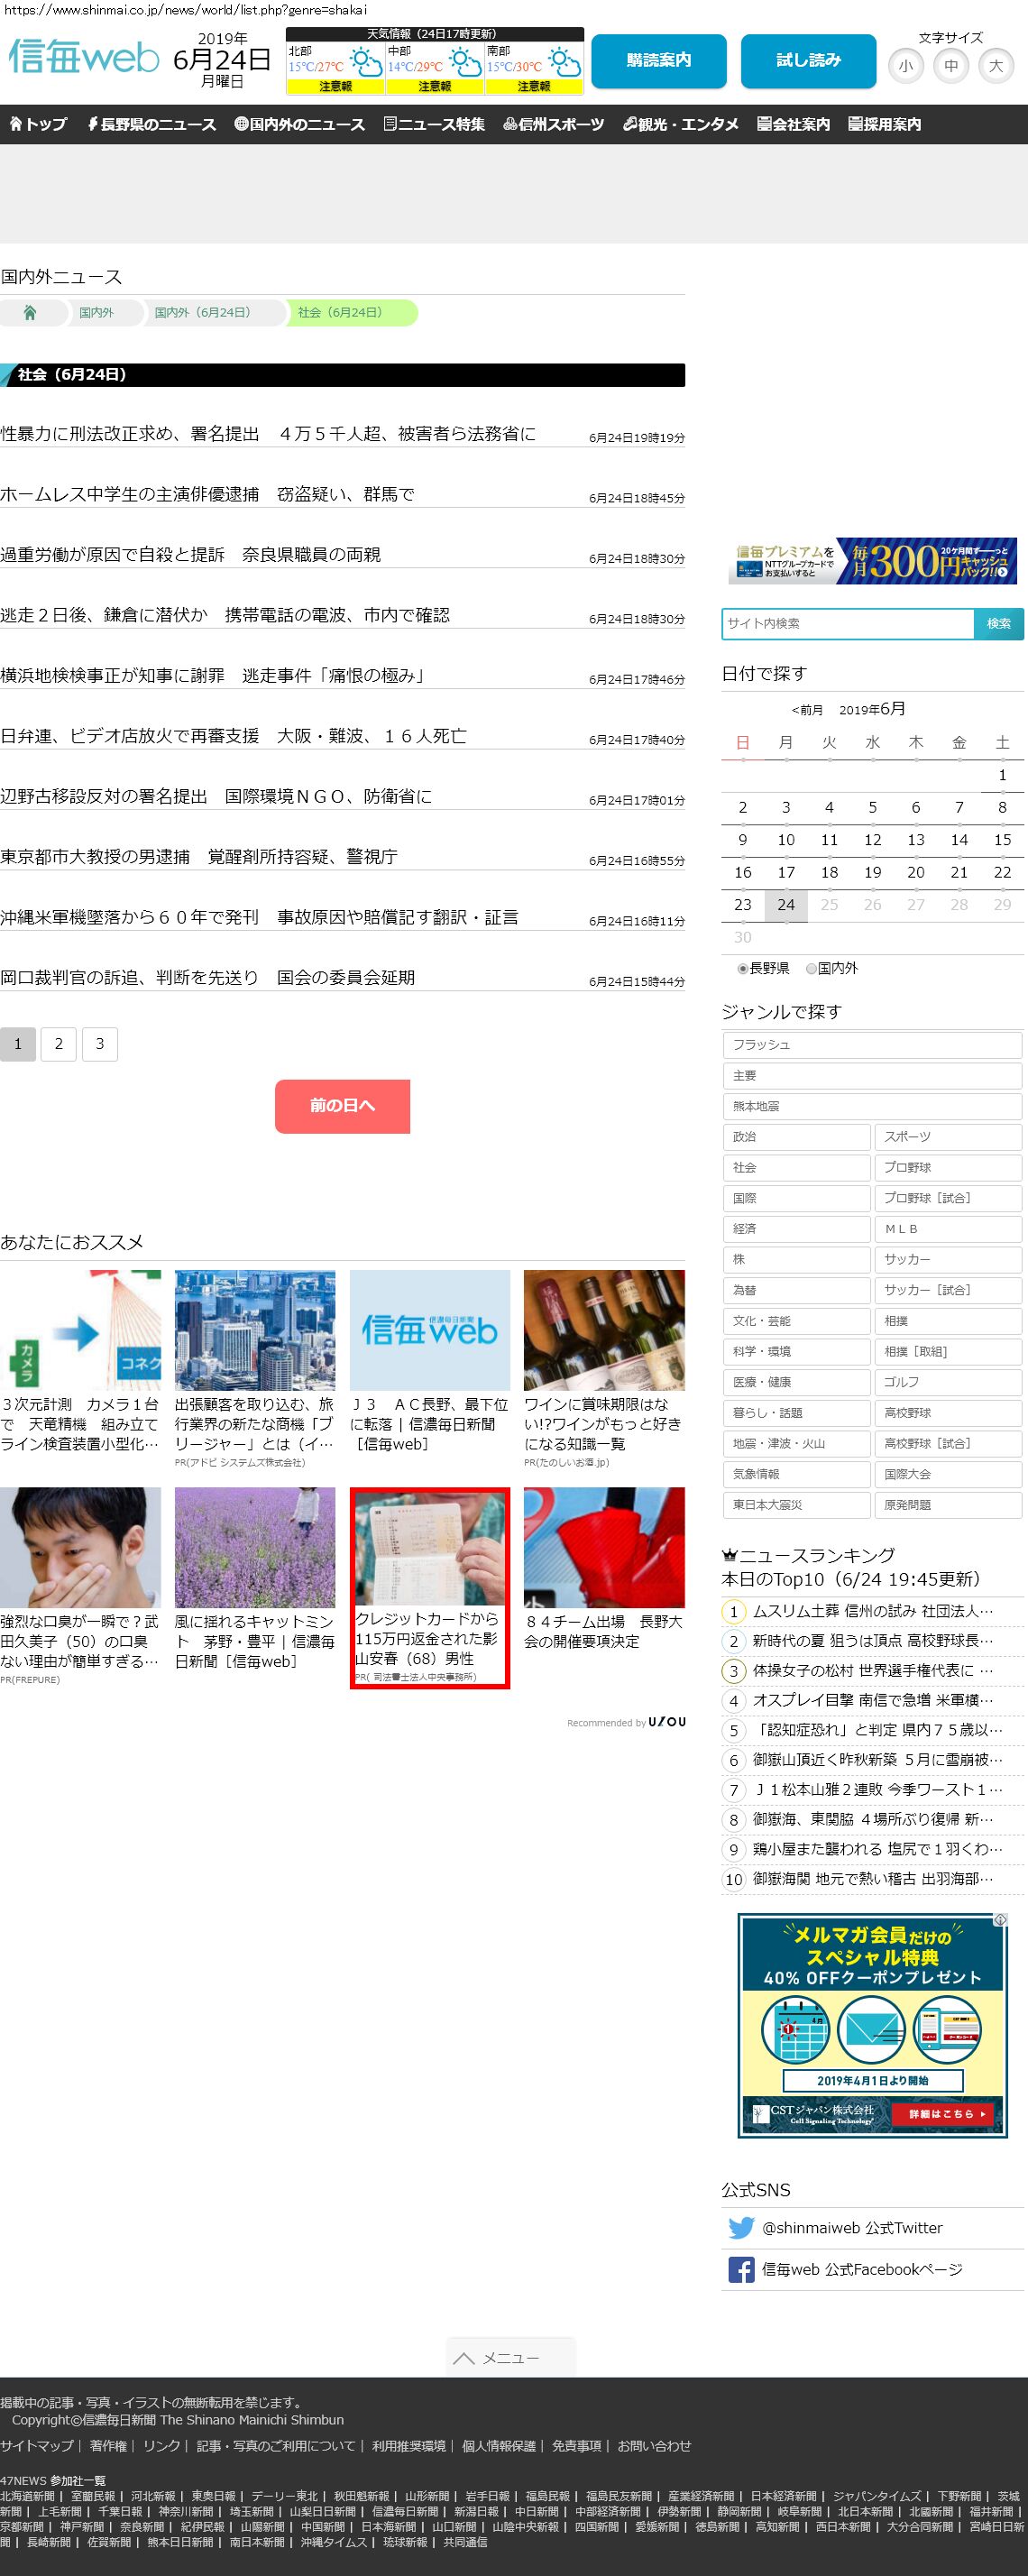
Task: Open the lavender field recommended thumbnail
Action: pyautogui.click(x=255, y=1547)
